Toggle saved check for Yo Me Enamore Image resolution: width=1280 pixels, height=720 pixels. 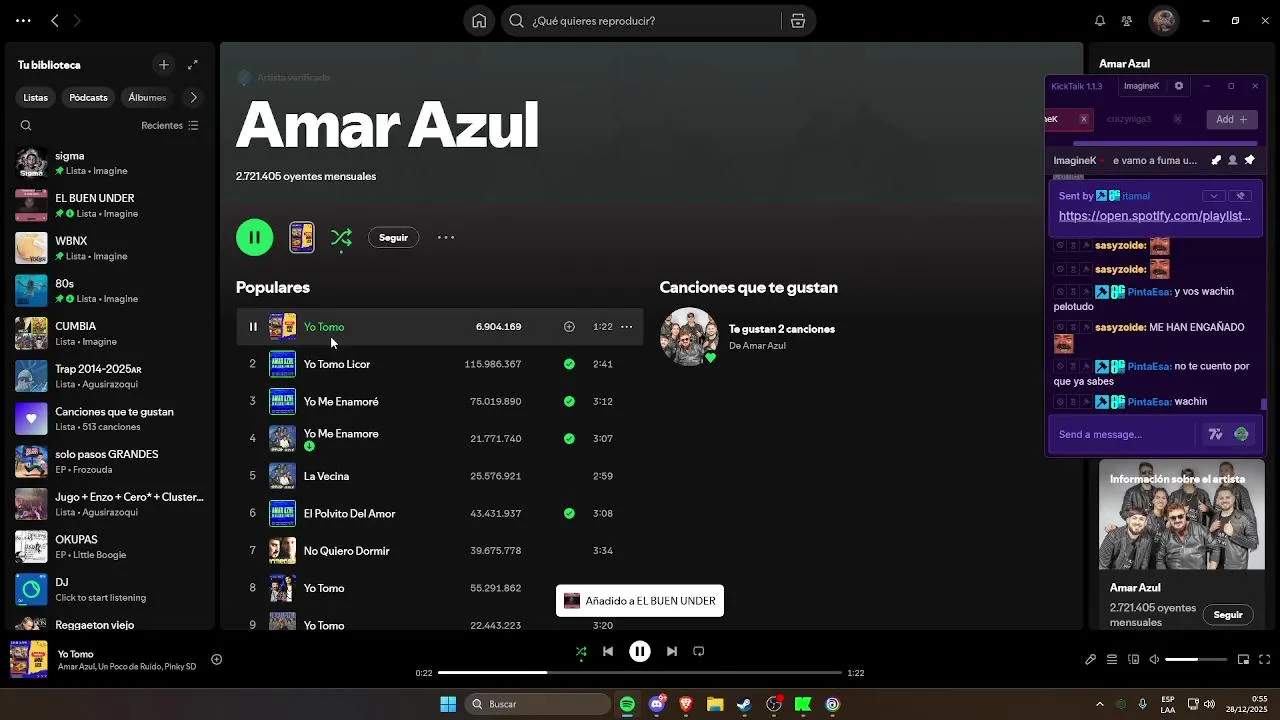click(569, 438)
